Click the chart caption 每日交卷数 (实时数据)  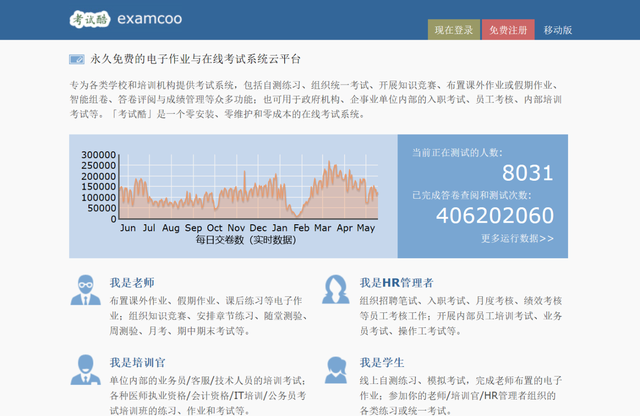[246, 240]
